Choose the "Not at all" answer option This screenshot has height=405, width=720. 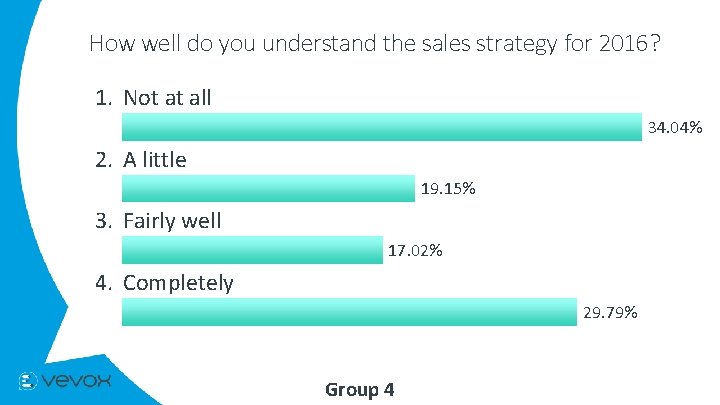(167, 97)
